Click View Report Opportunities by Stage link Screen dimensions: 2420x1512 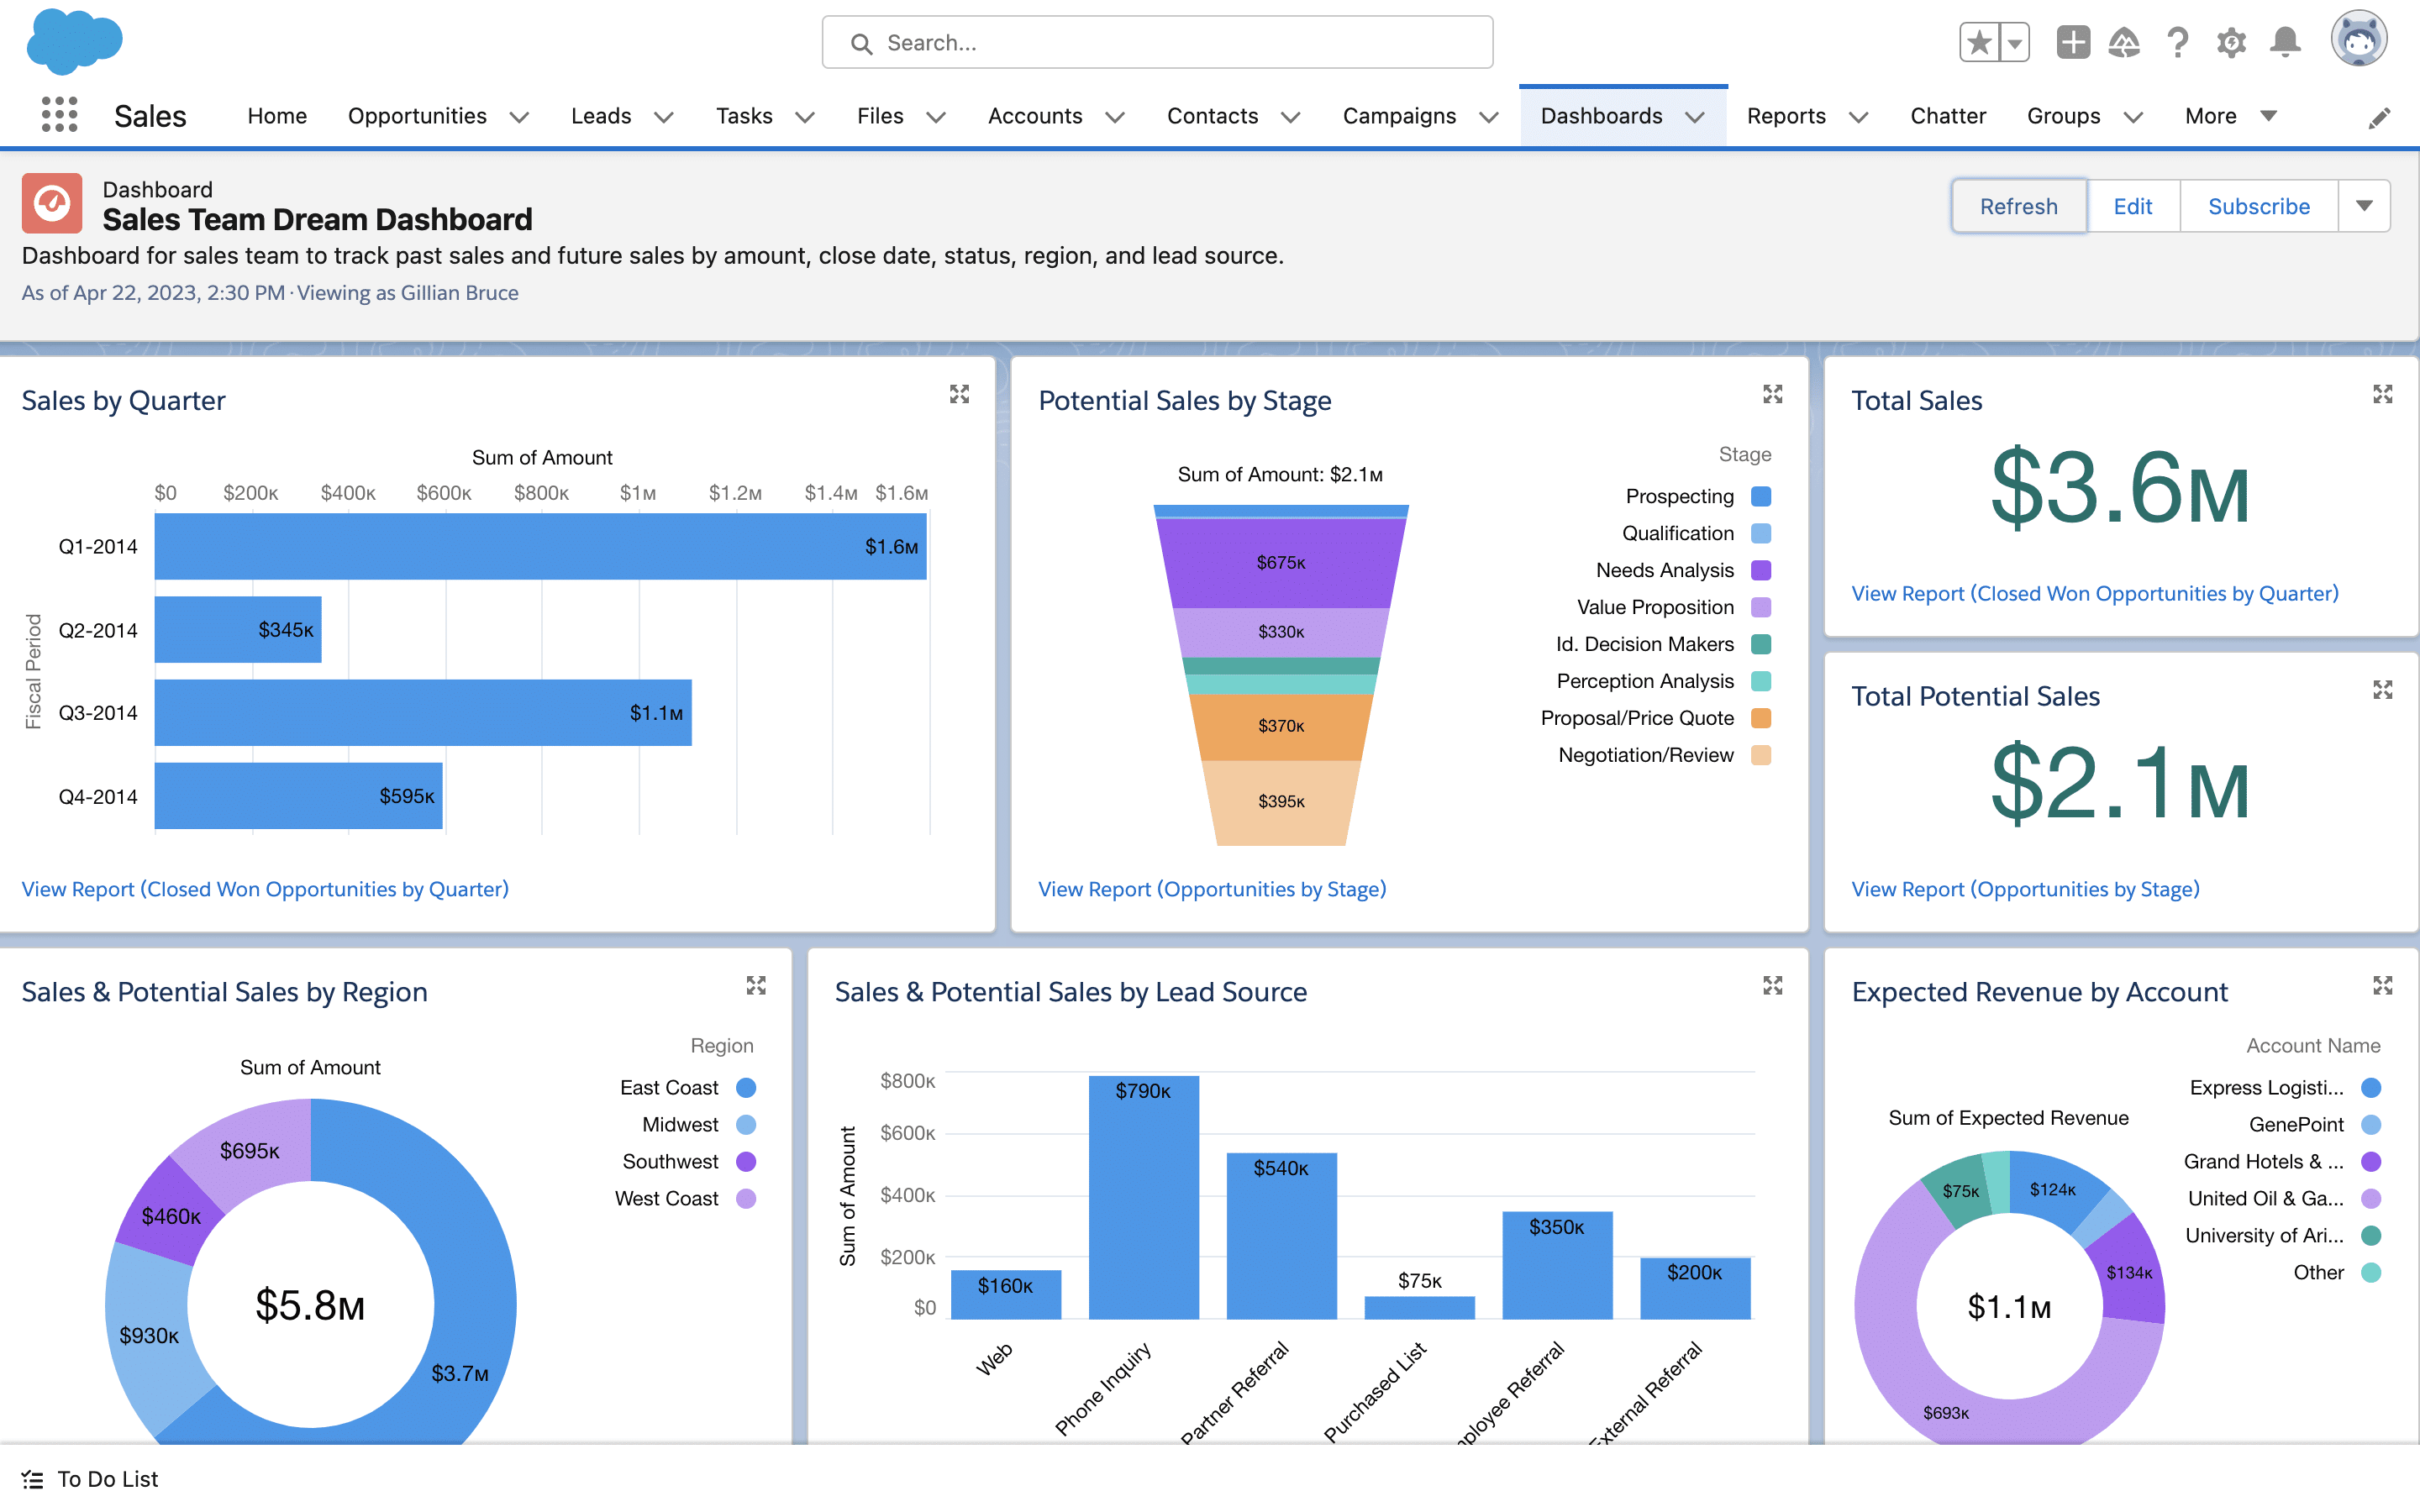click(x=1211, y=889)
